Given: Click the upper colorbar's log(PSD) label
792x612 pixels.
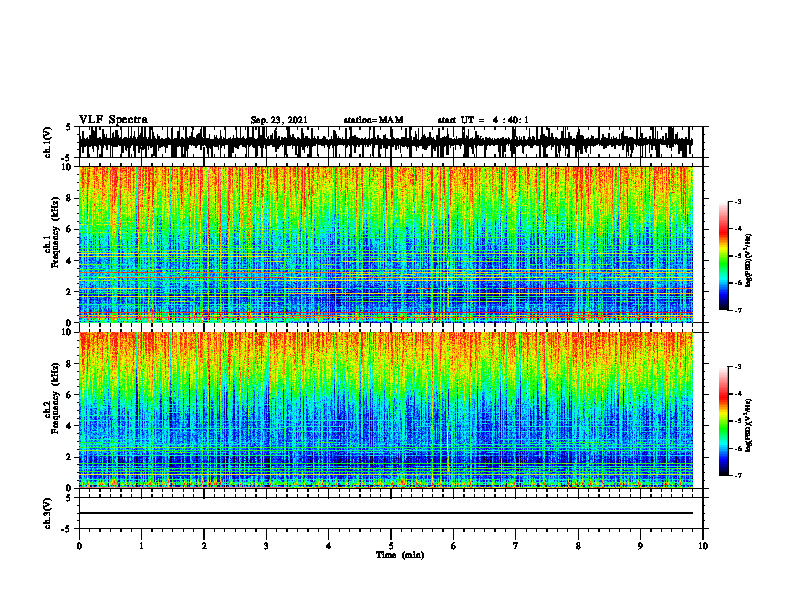Looking at the screenshot, I should click(749, 261).
